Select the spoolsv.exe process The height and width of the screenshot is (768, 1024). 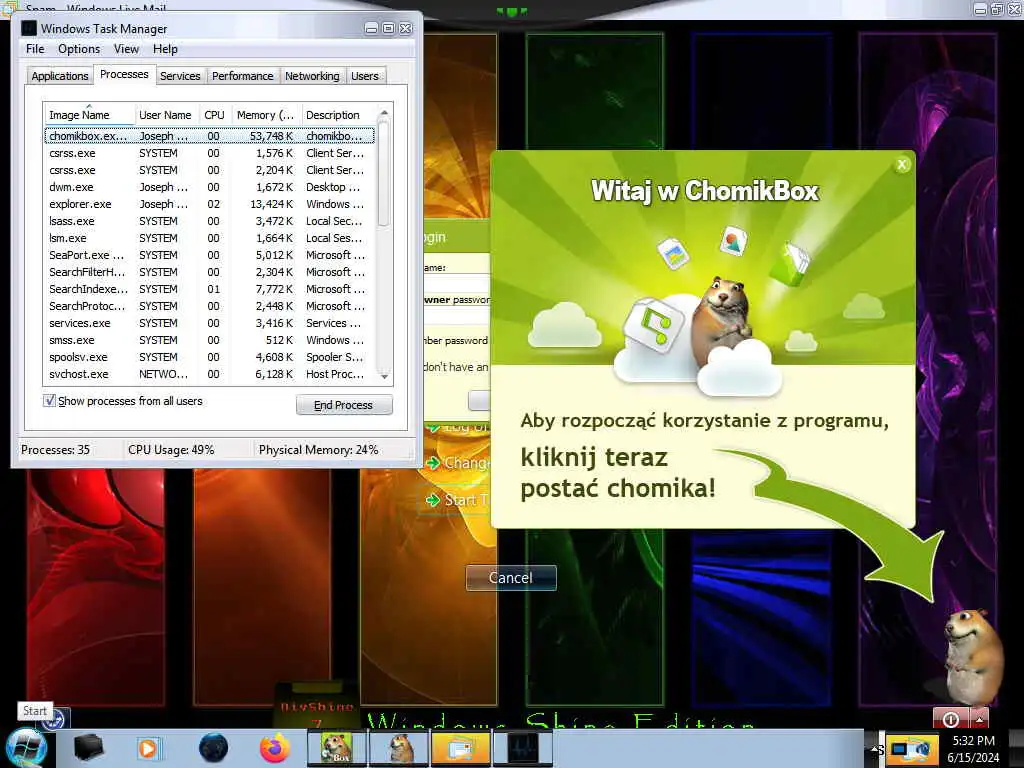click(x=210, y=357)
